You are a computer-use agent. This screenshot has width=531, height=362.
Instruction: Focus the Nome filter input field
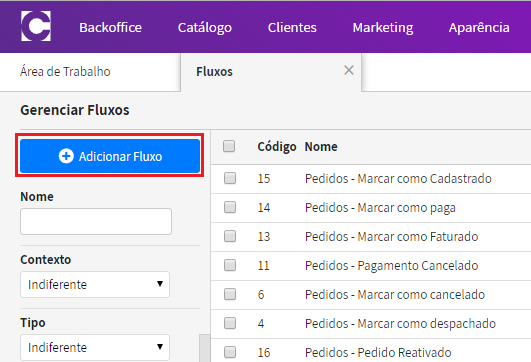point(96,221)
